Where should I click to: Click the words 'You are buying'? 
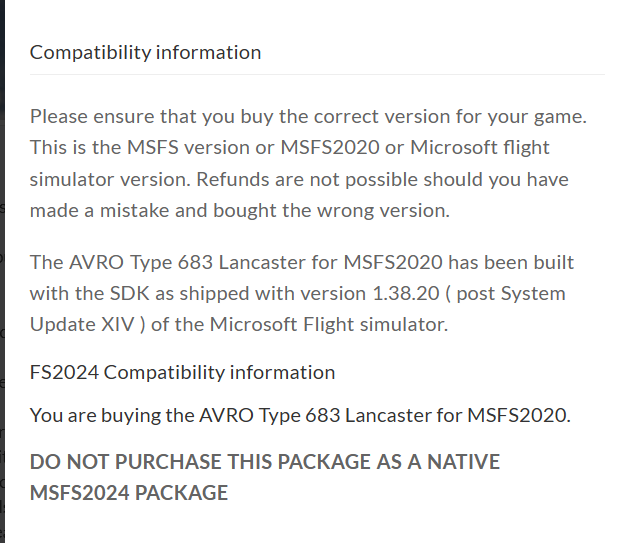pyautogui.click(x=95, y=416)
